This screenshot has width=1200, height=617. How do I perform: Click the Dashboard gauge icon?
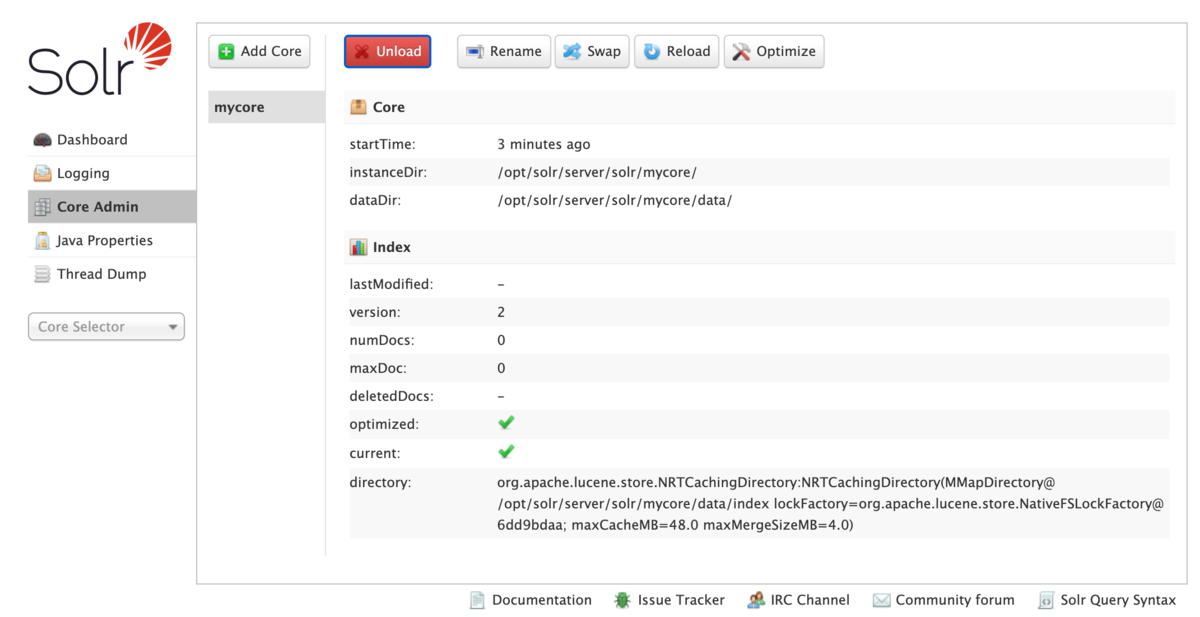[42, 140]
